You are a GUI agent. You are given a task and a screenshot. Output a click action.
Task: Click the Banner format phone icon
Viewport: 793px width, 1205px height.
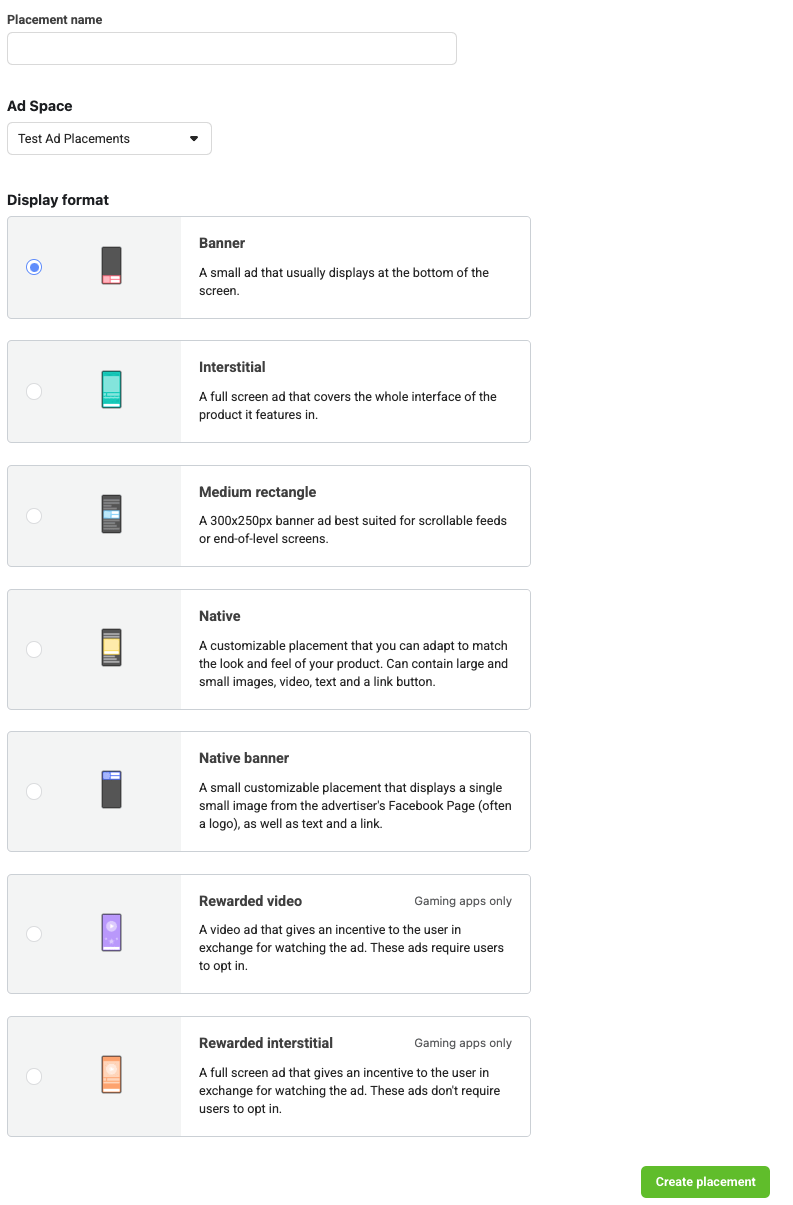click(111, 266)
